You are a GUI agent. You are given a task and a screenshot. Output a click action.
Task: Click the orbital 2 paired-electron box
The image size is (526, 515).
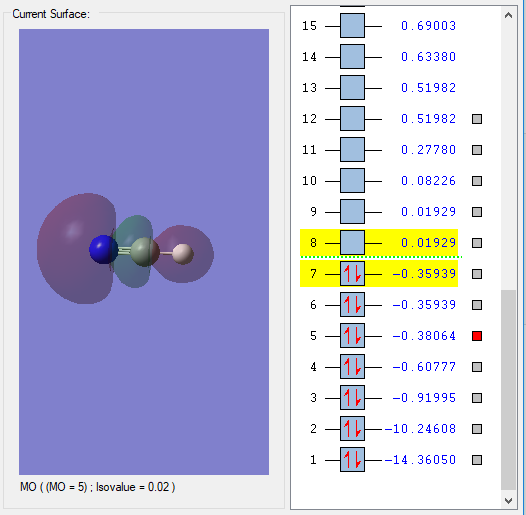pyautogui.click(x=352, y=429)
